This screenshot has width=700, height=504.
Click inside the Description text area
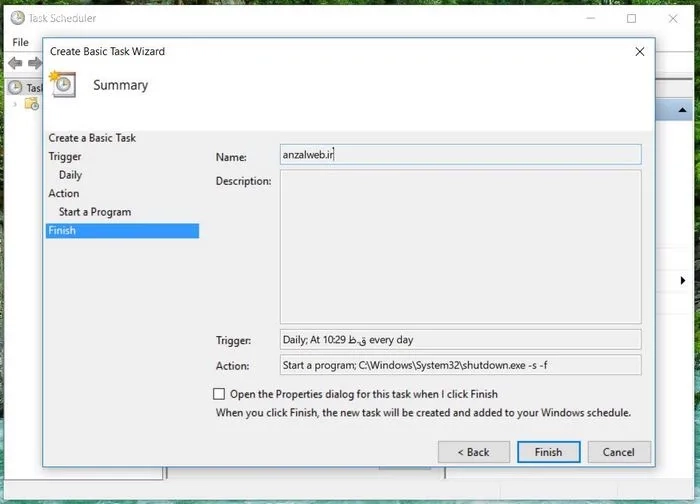460,246
